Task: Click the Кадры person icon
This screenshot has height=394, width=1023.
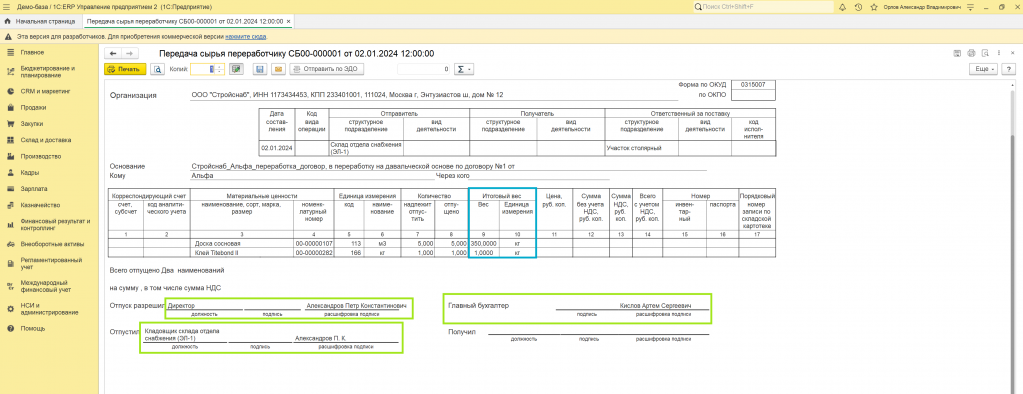Action: (x=10, y=173)
